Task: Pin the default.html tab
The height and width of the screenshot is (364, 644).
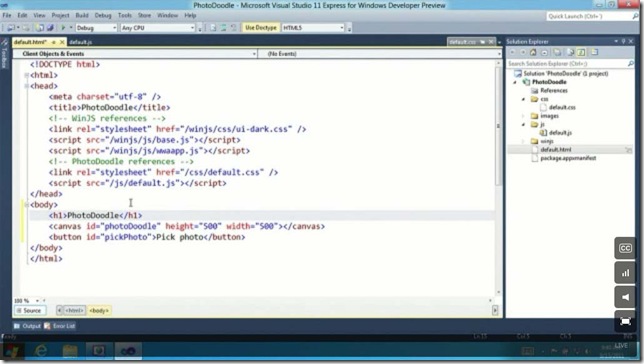Action: pyautogui.click(x=54, y=42)
